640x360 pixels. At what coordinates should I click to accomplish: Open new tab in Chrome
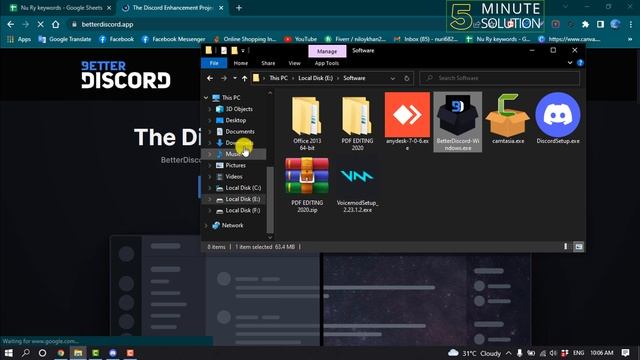click(239, 8)
